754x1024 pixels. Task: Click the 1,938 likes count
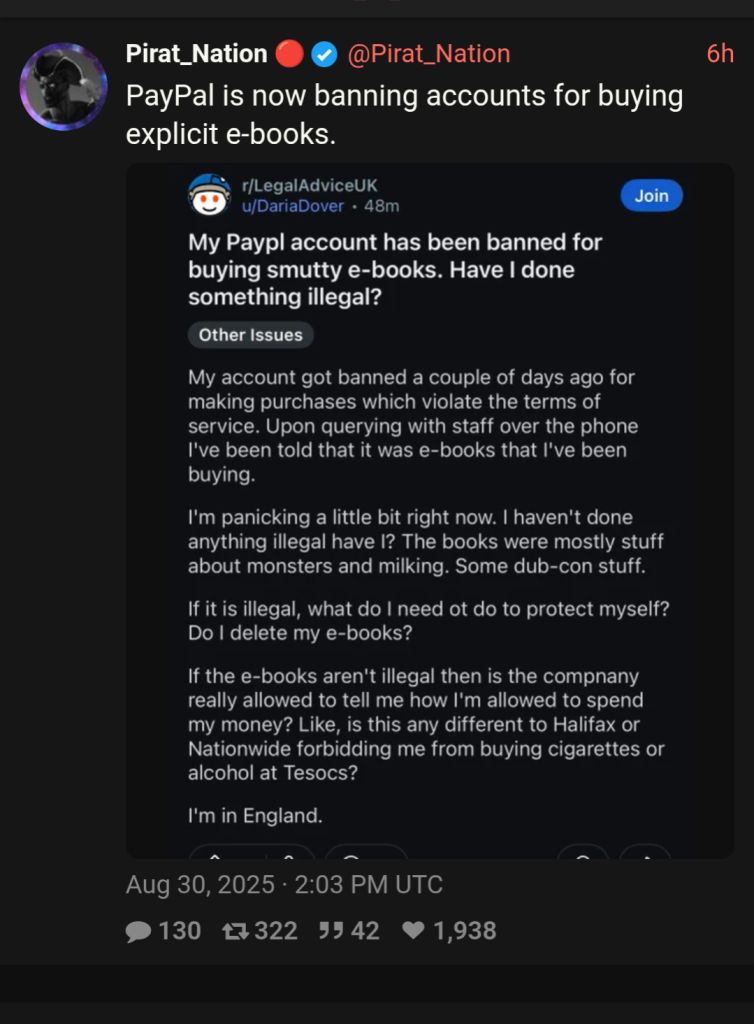click(x=465, y=931)
